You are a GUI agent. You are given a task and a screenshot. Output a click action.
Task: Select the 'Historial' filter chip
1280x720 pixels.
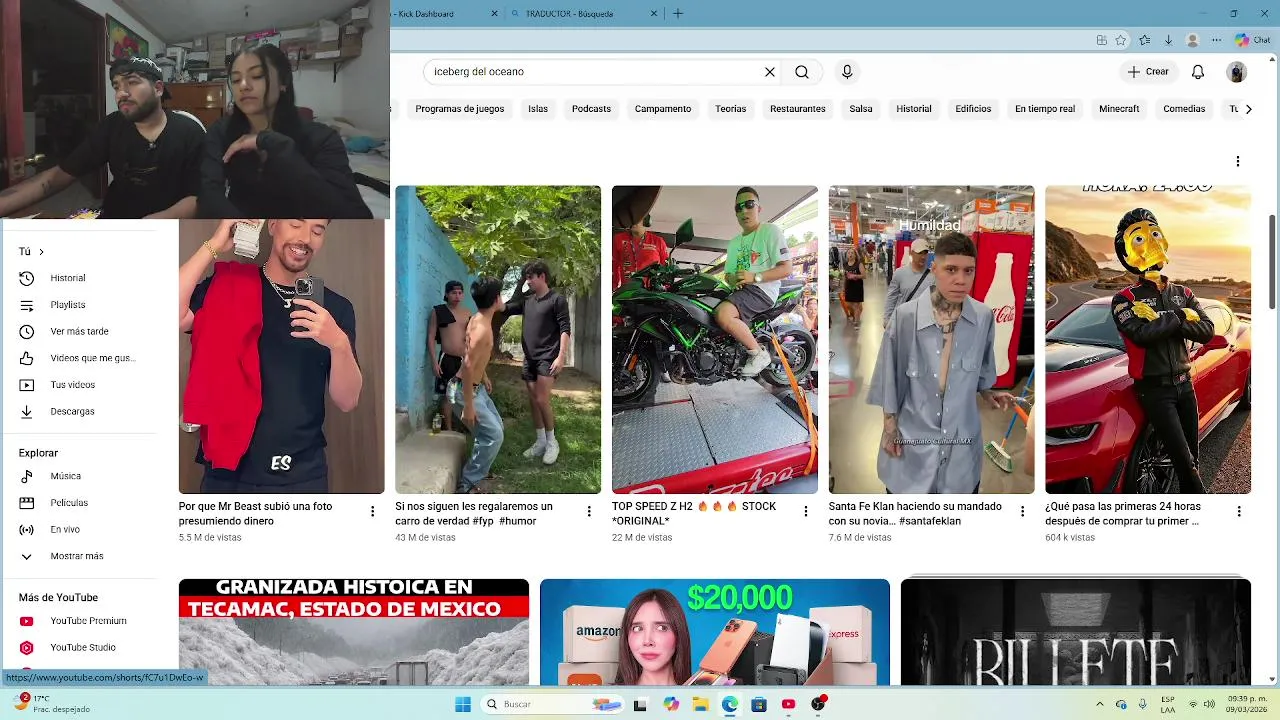click(x=914, y=109)
